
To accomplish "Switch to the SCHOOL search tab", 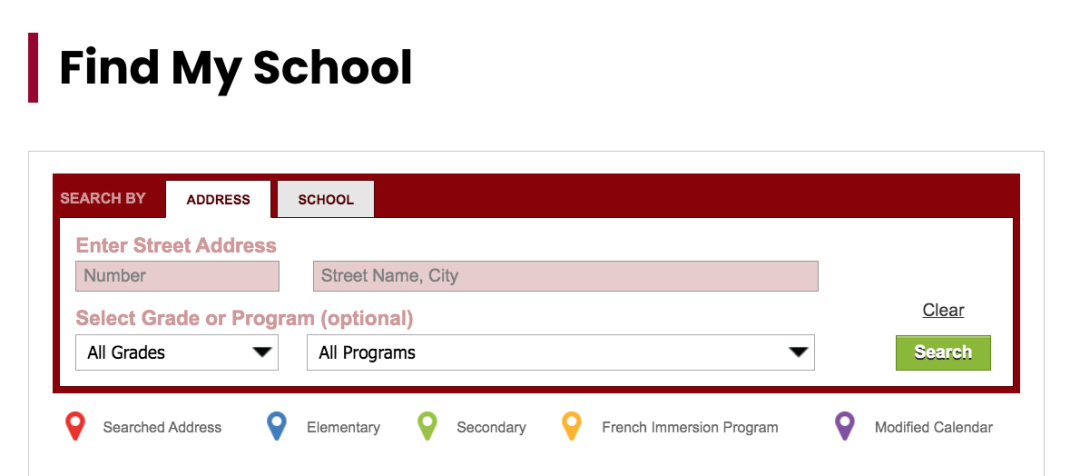I will pyautogui.click(x=326, y=199).
